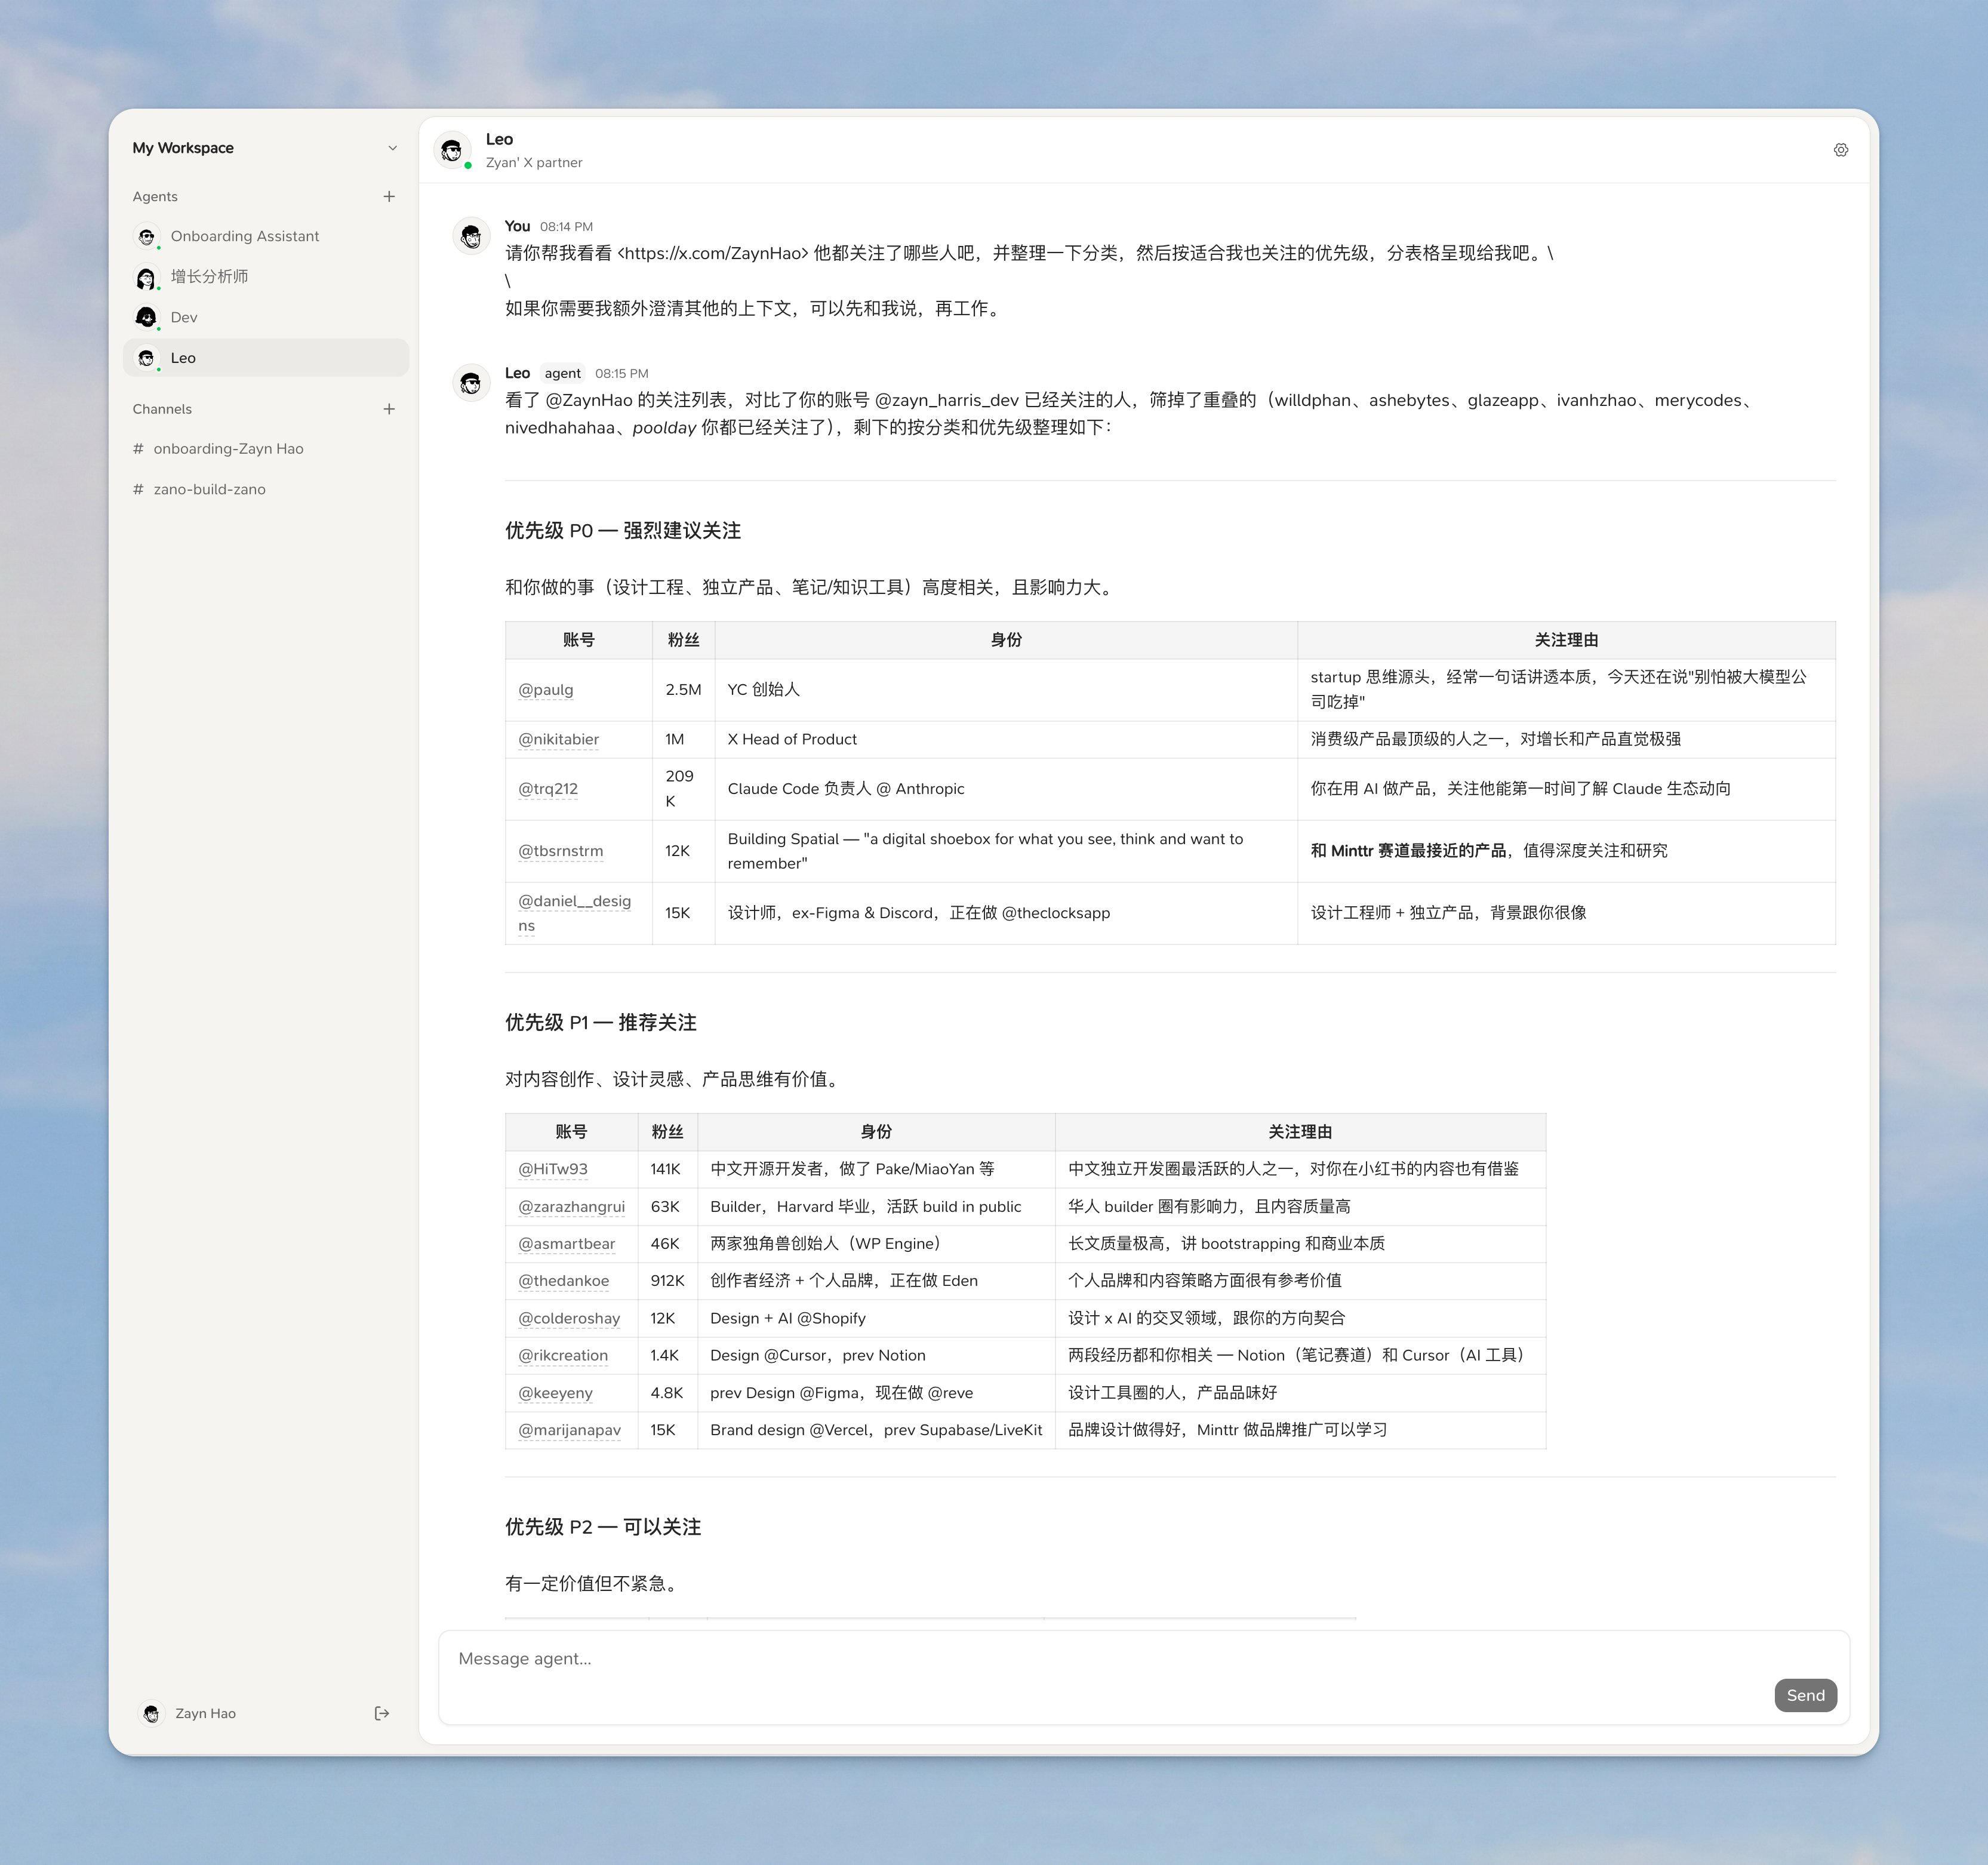Open the @zarazhangrui account link
This screenshot has height=1865, width=1988.
571,1207
